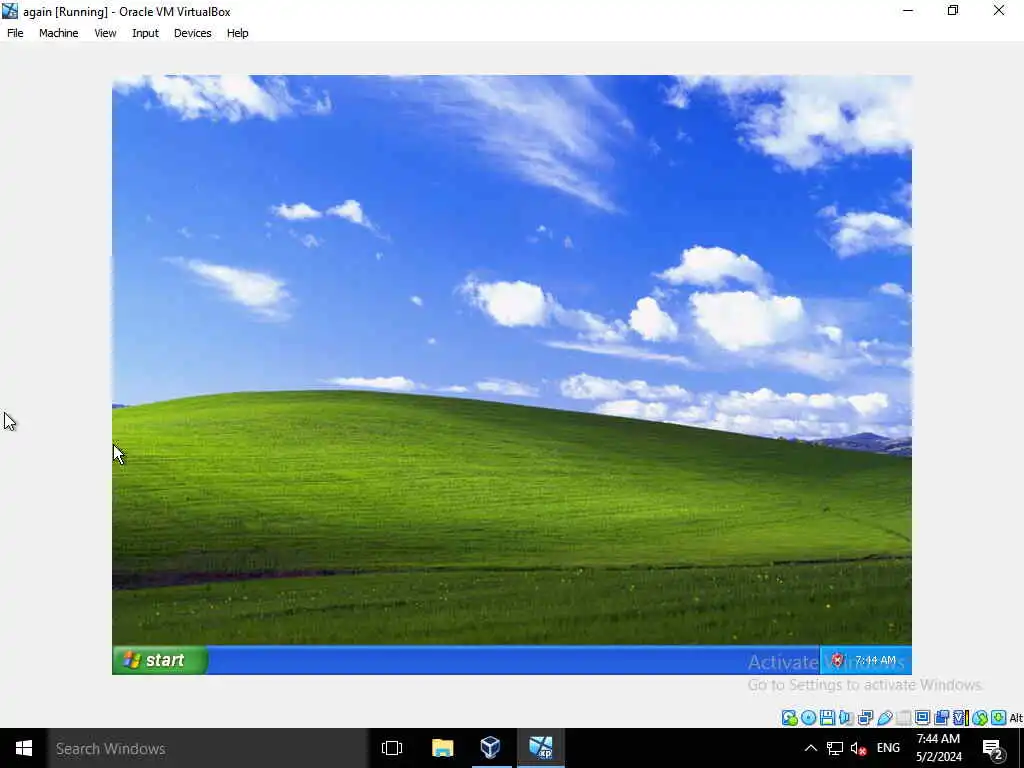The height and width of the screenshot is (768, 1024).
Task: Click the optical disk status icon
Action: [x=808, y=718]
